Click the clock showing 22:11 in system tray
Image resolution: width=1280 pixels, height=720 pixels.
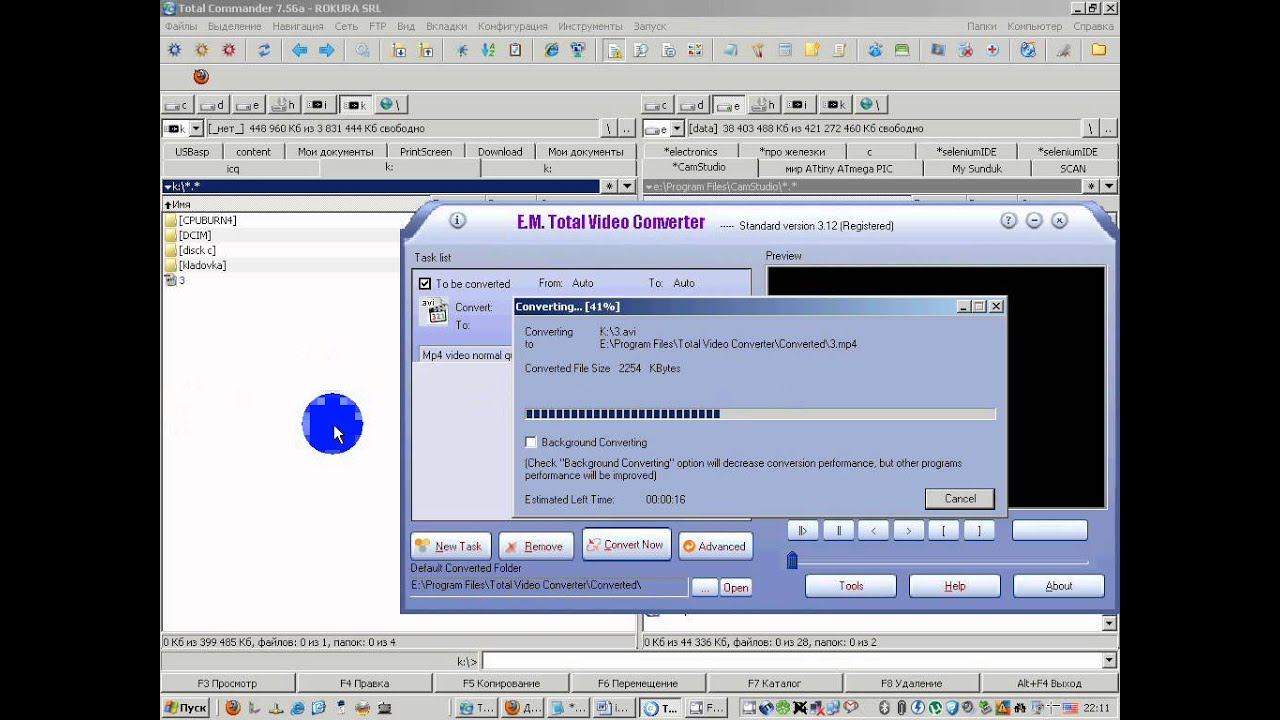[x=1098, y=708]
